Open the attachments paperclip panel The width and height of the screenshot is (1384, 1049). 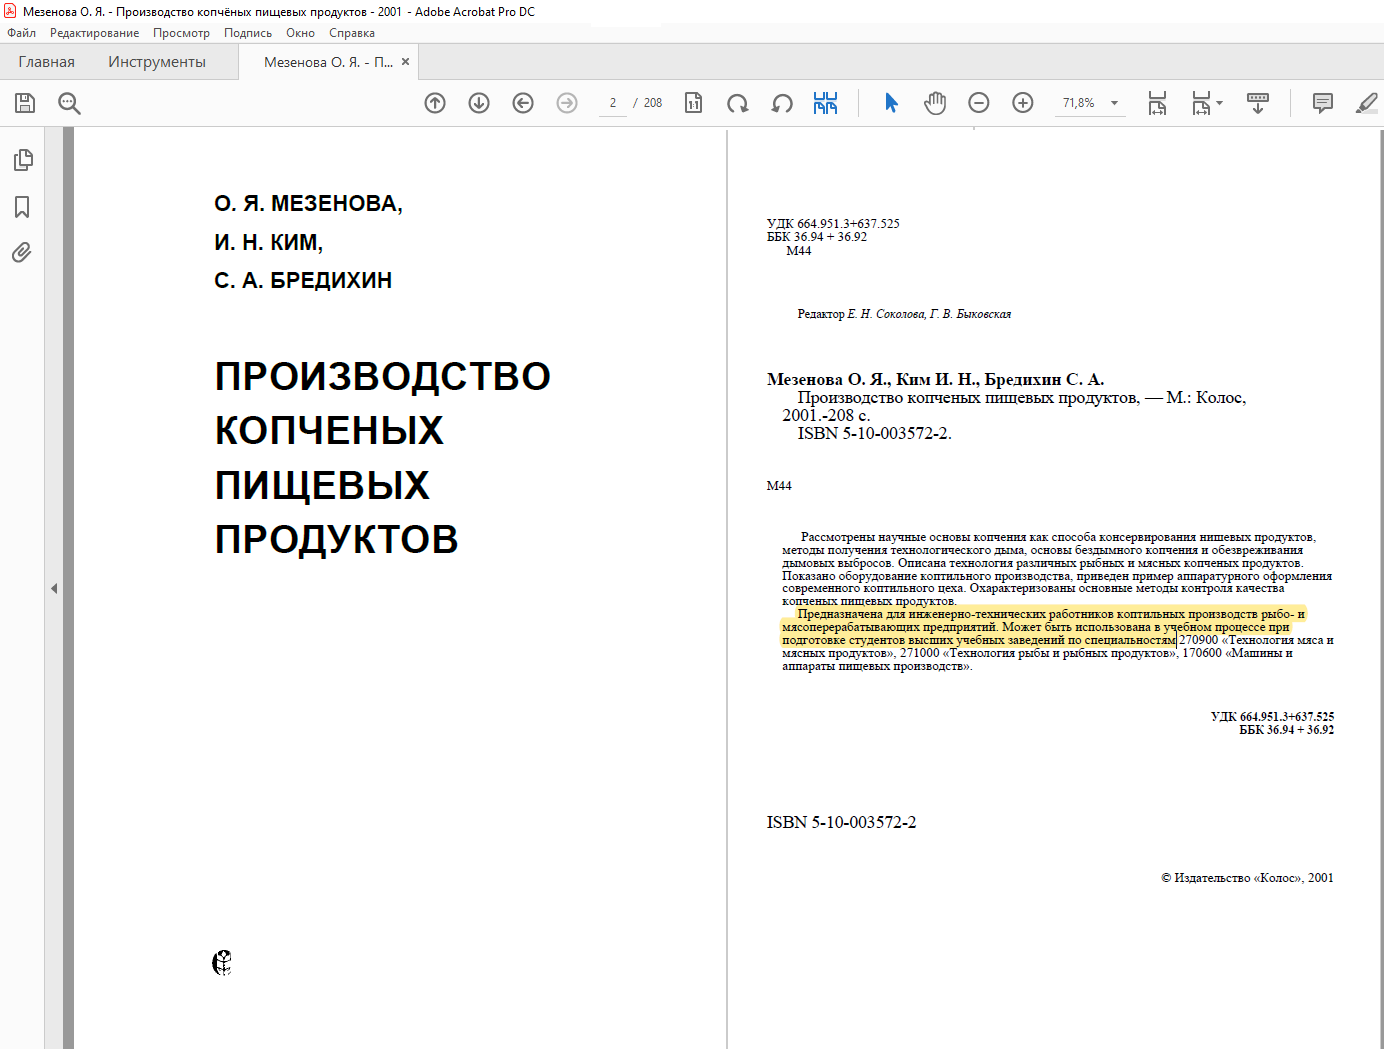tap(22, 252)
